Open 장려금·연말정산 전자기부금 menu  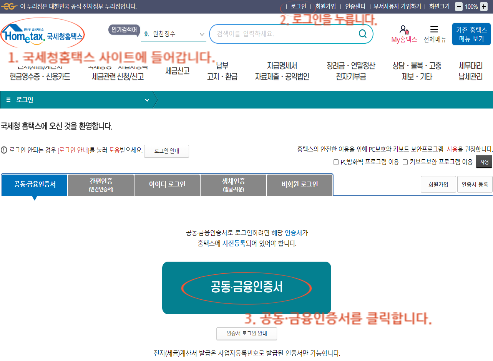[x=351, y=71]
